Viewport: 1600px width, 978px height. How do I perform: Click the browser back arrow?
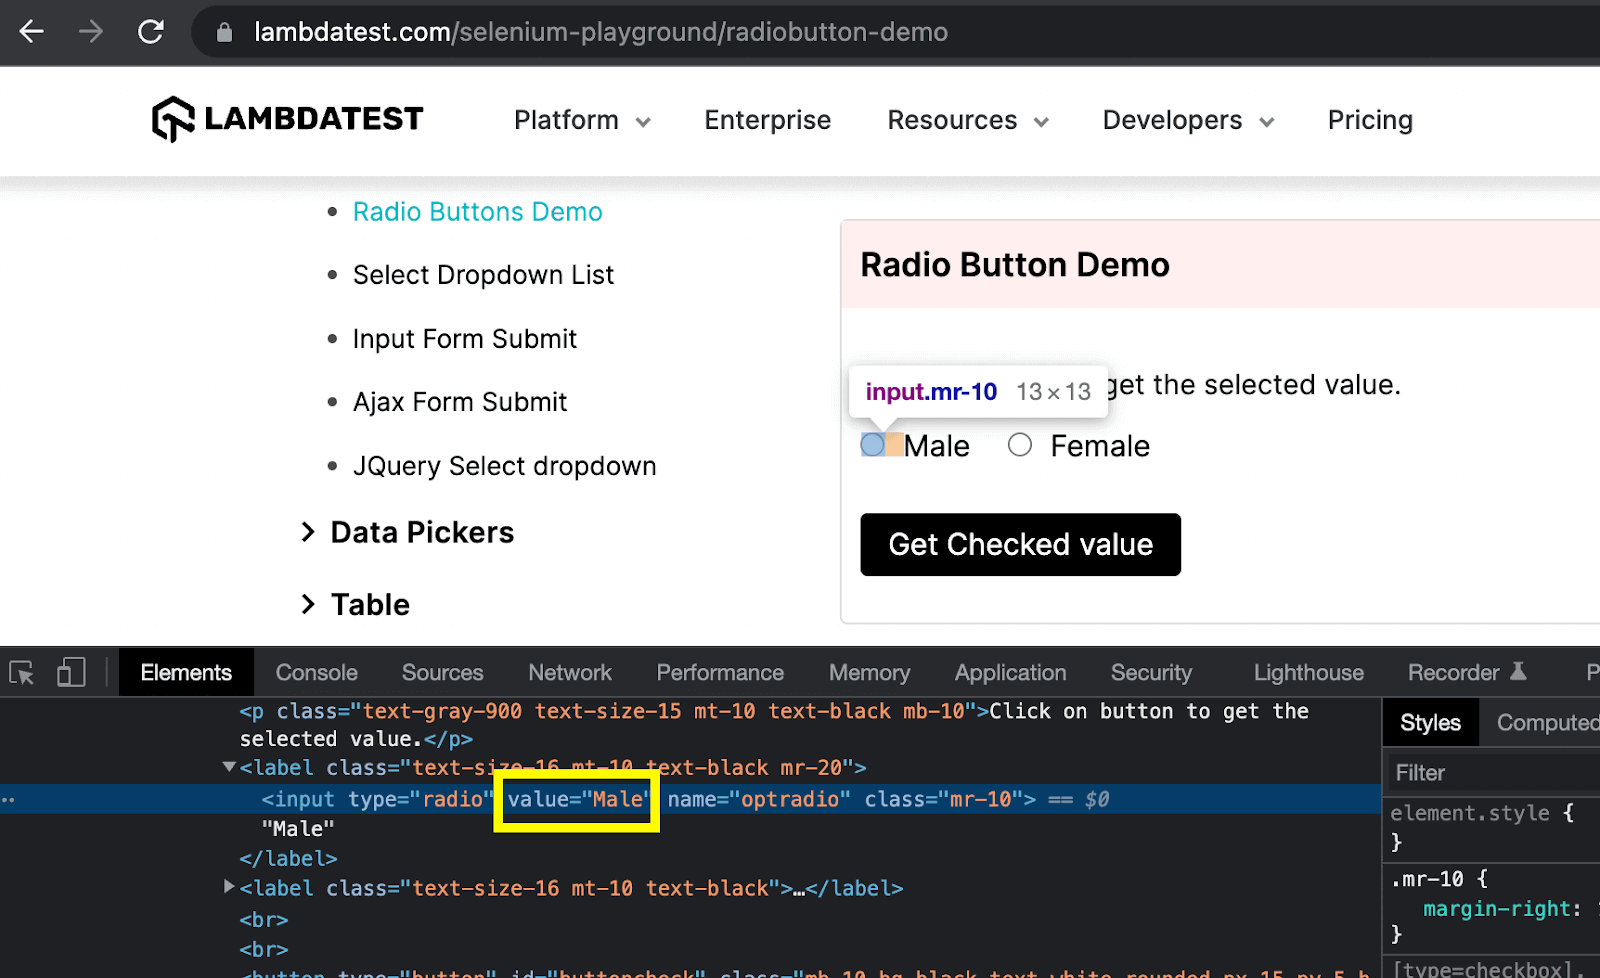30,31
